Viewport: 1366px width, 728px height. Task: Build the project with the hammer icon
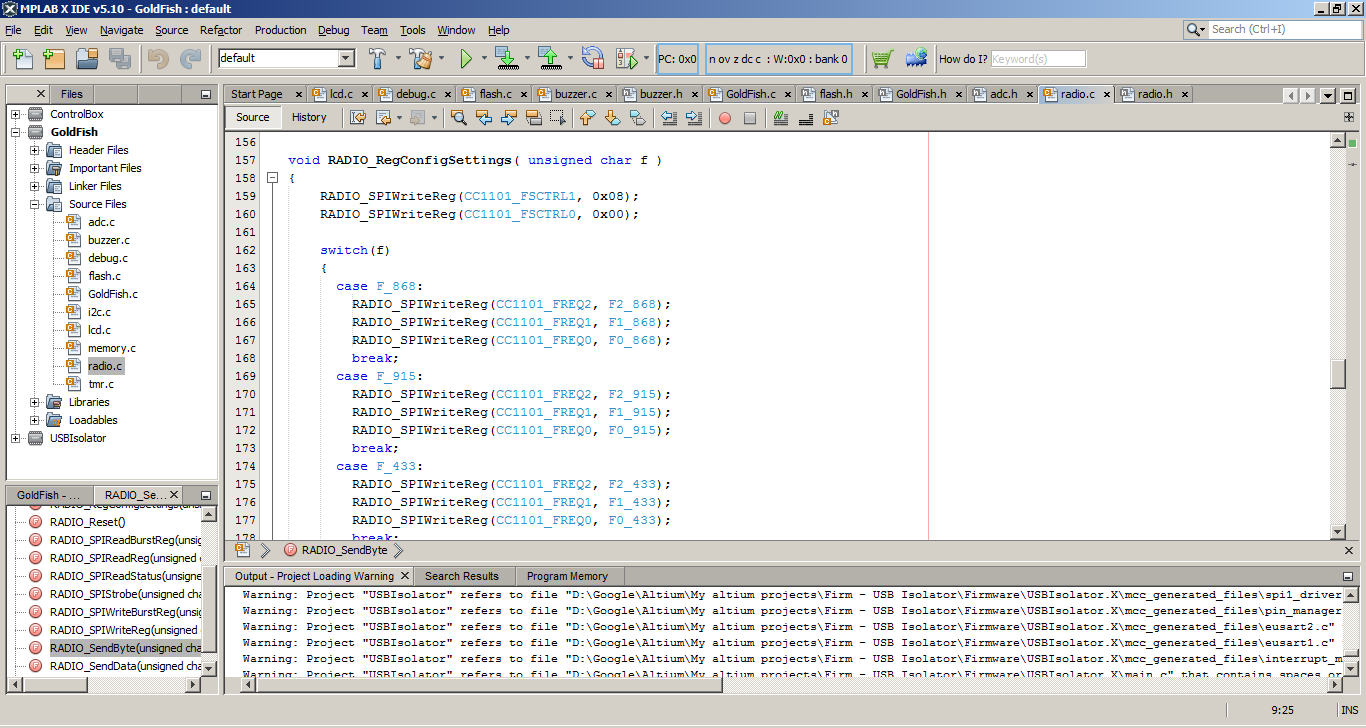[378, 59]
